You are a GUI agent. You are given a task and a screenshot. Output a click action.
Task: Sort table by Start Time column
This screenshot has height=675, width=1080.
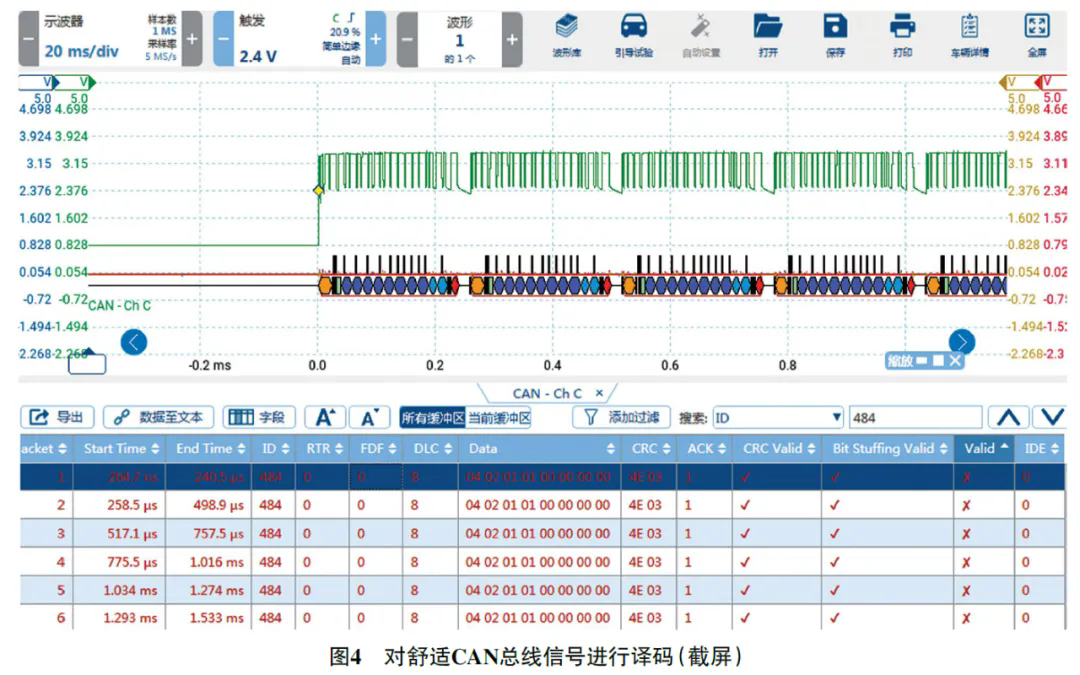tap(121, 449)
